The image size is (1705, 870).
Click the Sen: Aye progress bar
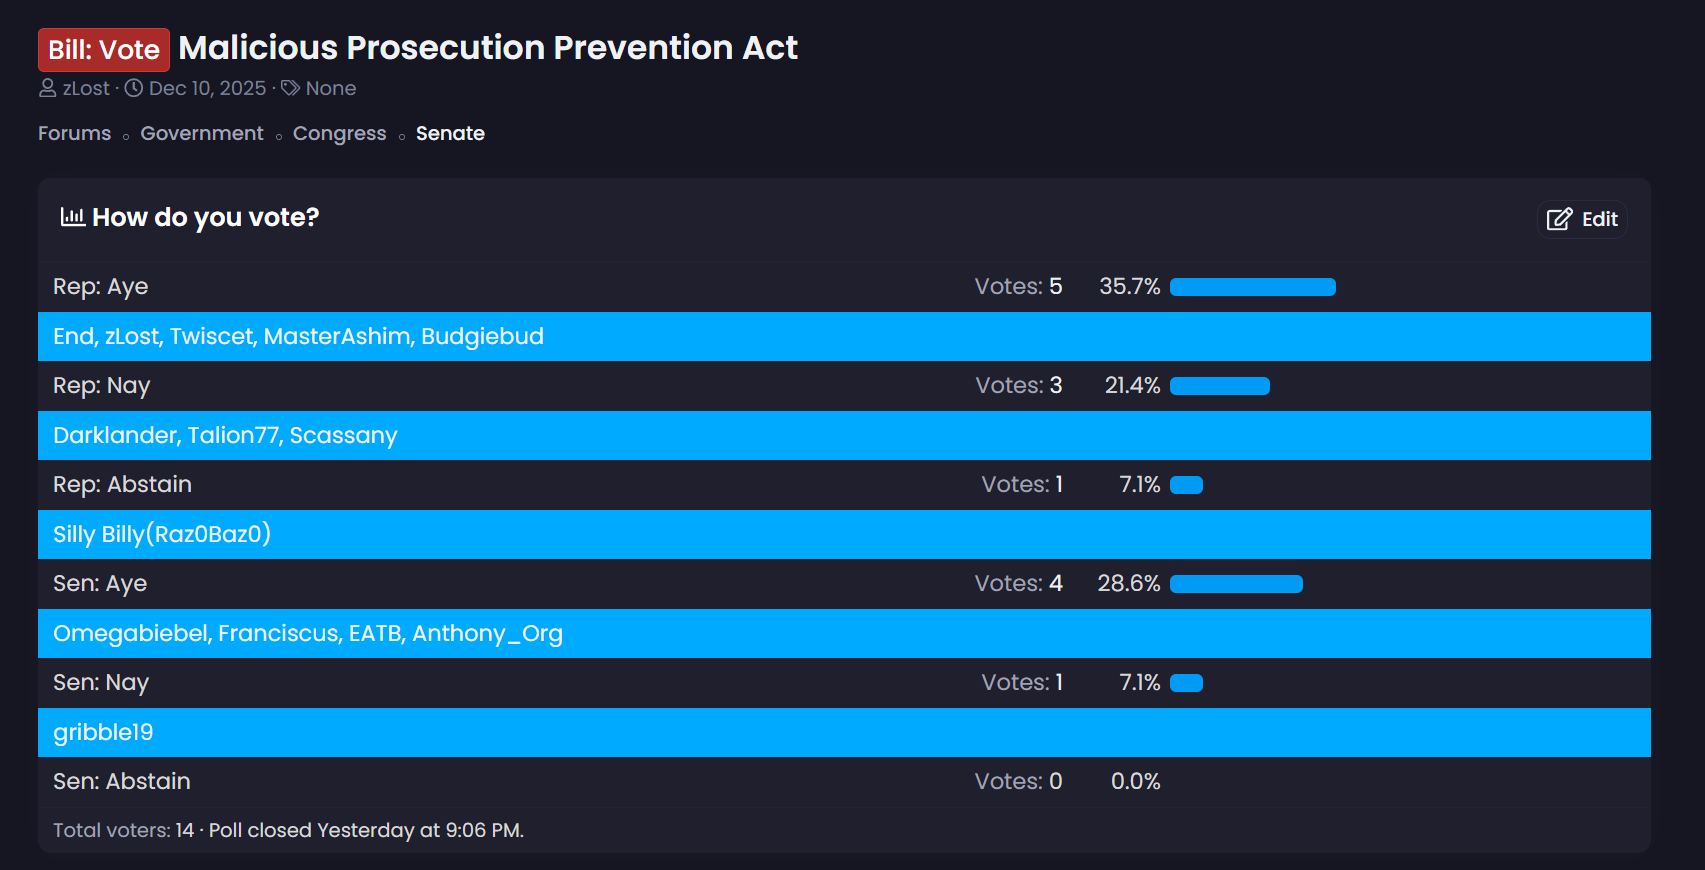pyautogui.click(x=1236, y=584)
